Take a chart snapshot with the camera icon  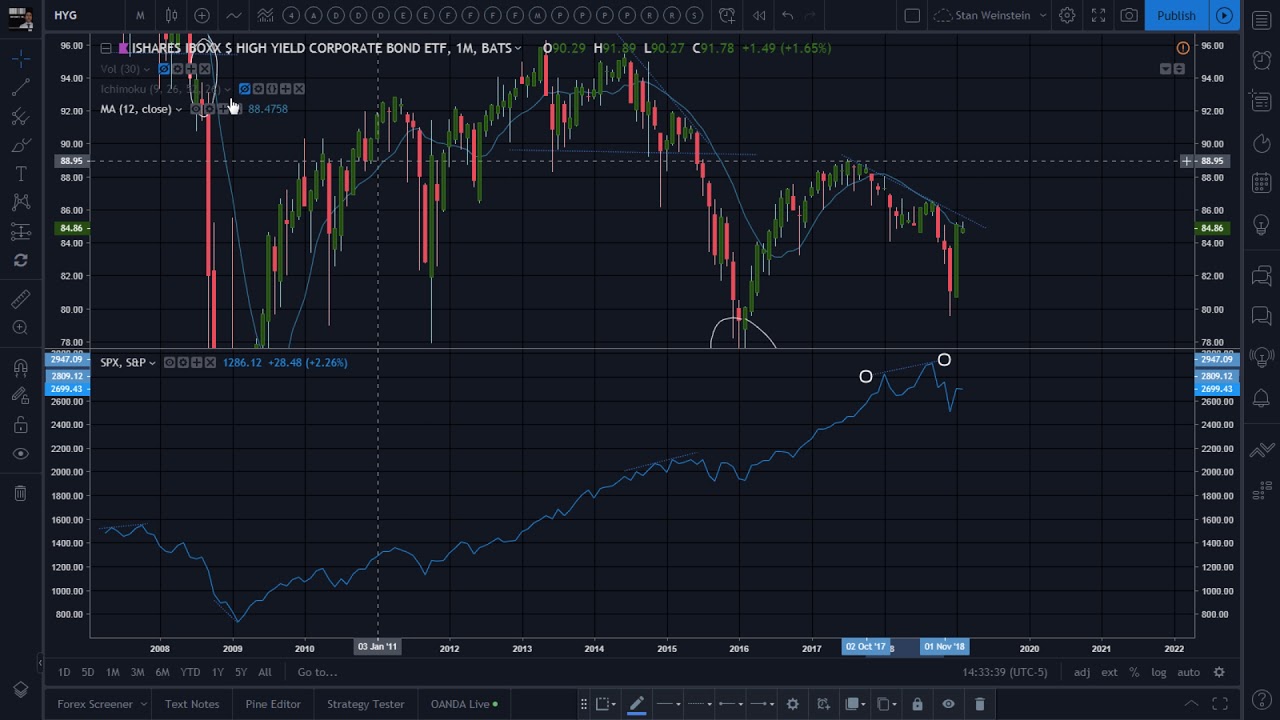1129,15
